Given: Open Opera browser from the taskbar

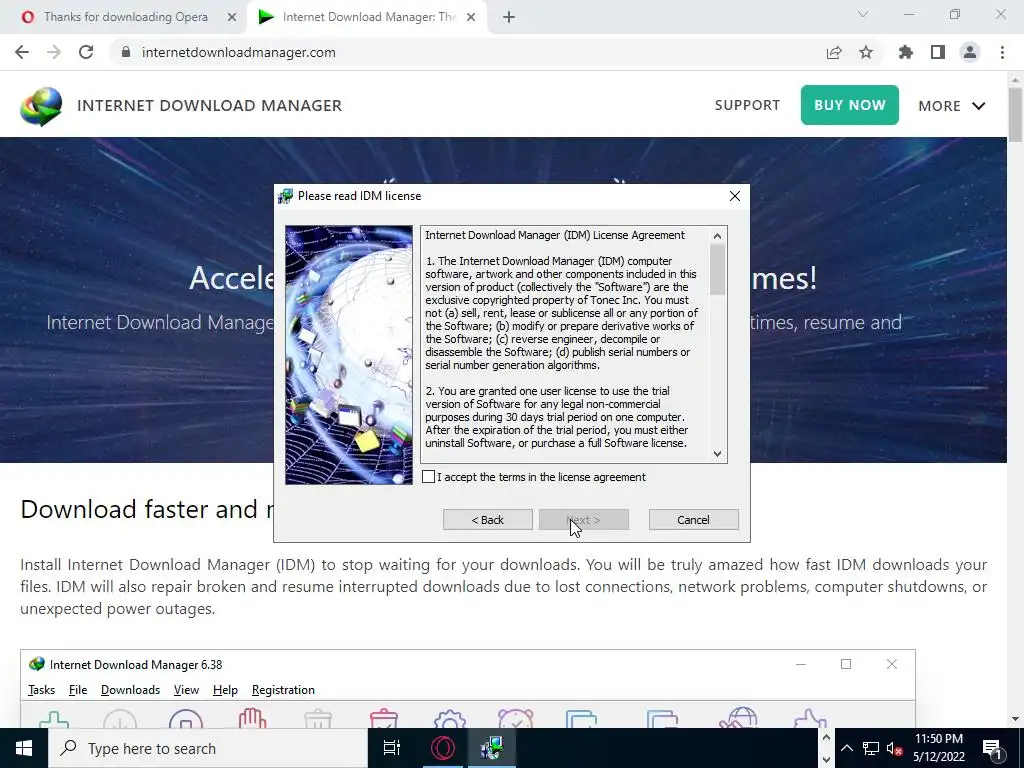Looking at the screenshot, I should pyautogui.click(x=443, y=748).
